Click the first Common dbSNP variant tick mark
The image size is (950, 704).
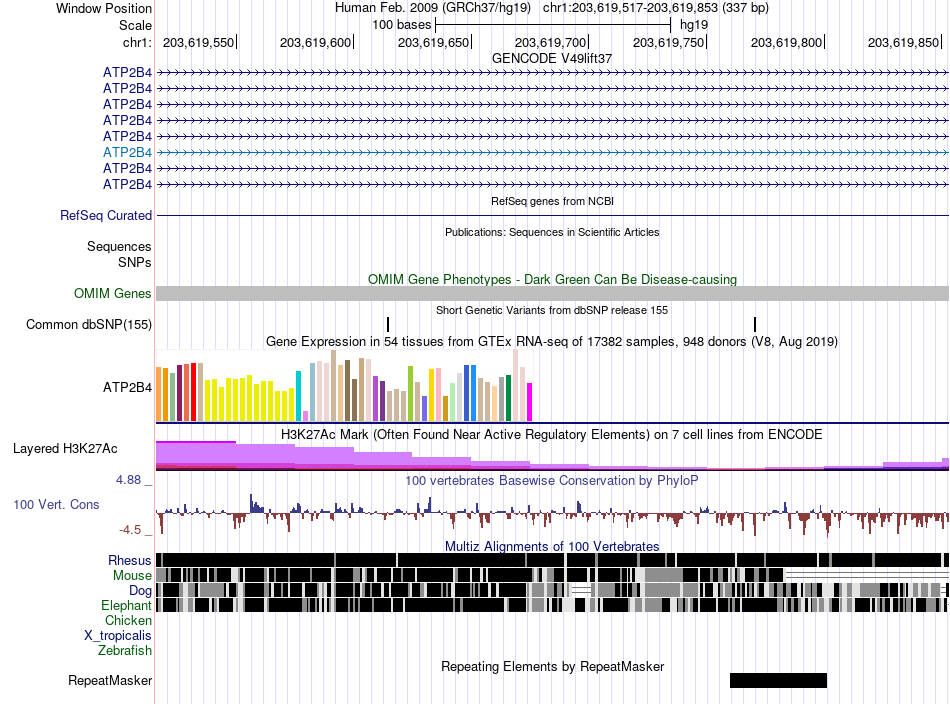(388, 324)
